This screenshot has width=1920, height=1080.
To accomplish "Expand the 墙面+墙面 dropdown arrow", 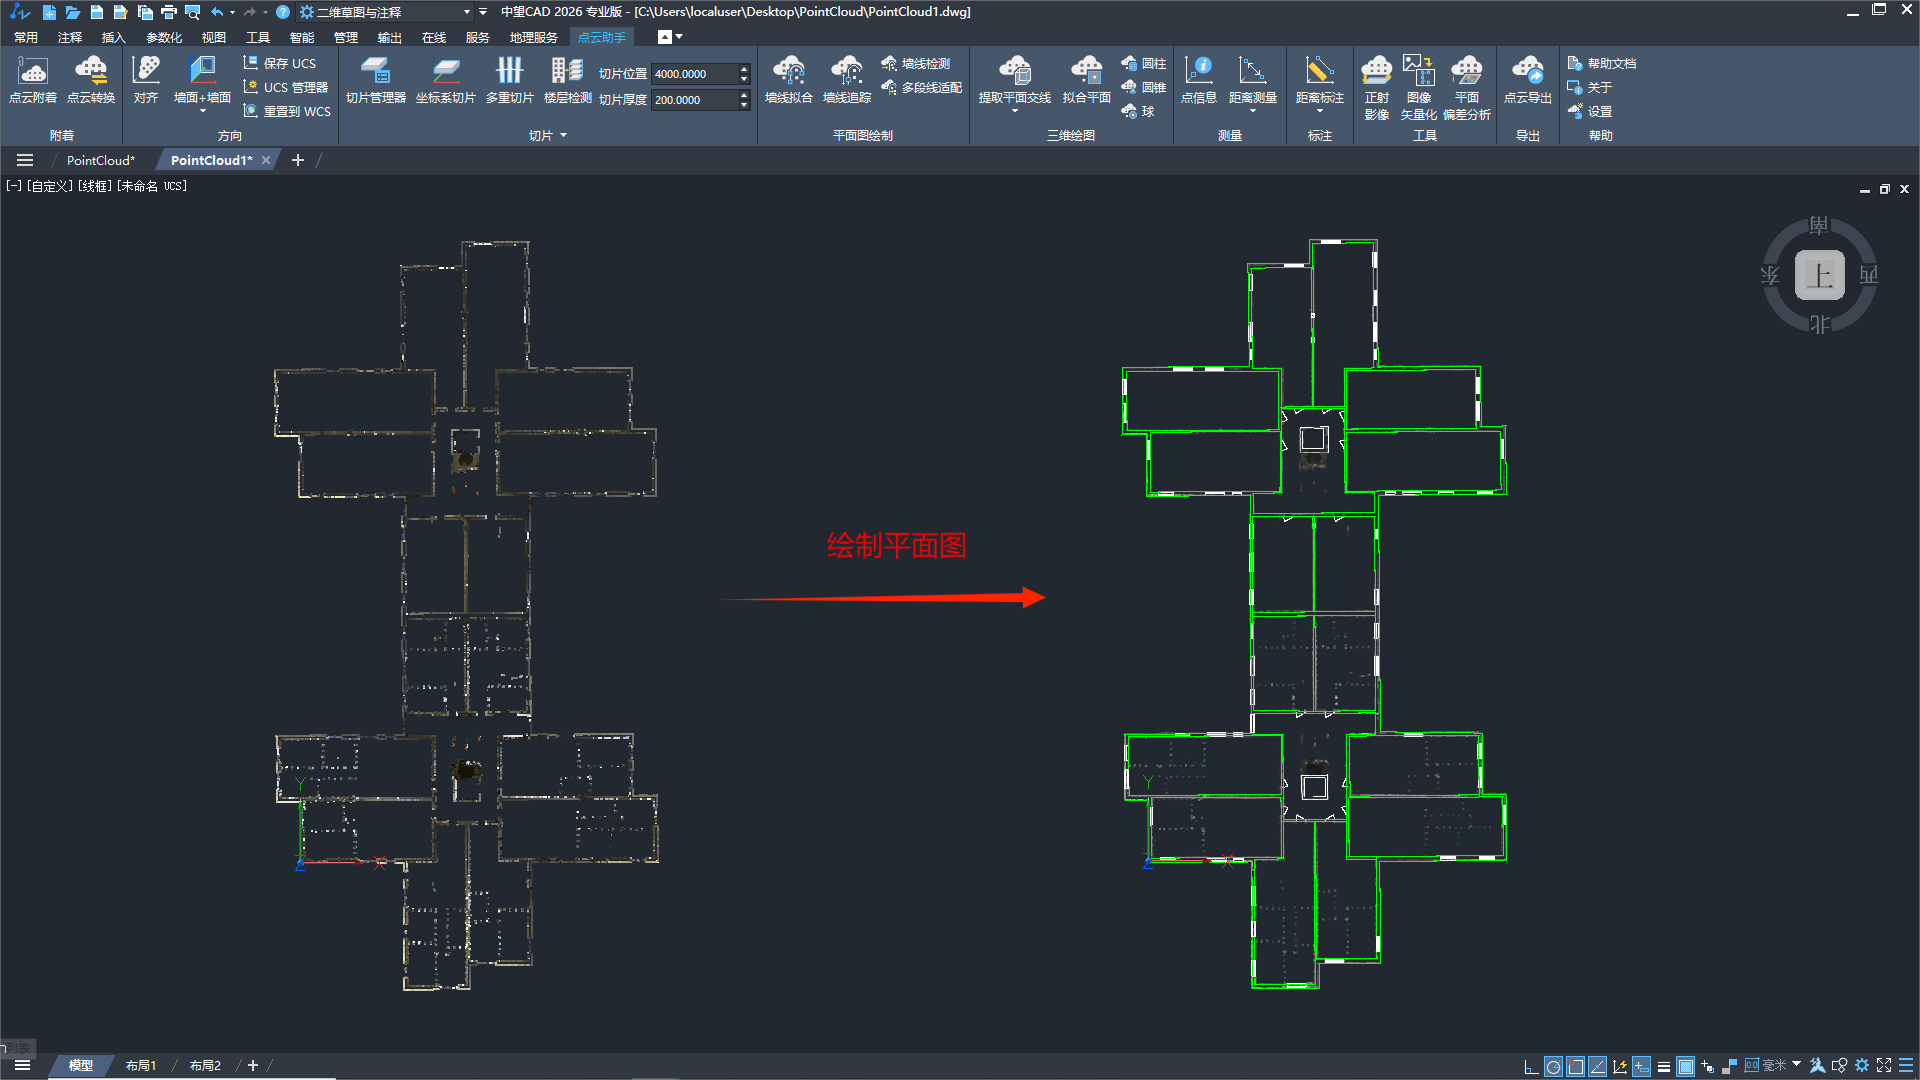I will [x=202, y=111].
